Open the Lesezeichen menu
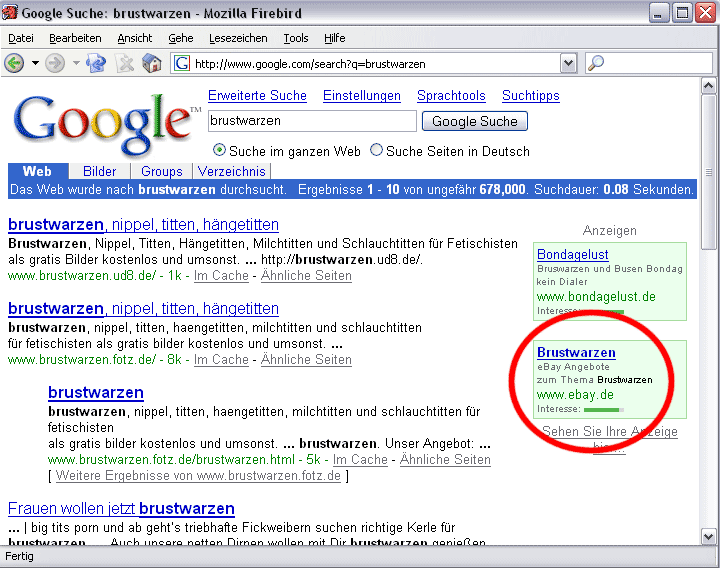Image resolution: width=720 pixels, height=568 pixels. click(238, 38)
